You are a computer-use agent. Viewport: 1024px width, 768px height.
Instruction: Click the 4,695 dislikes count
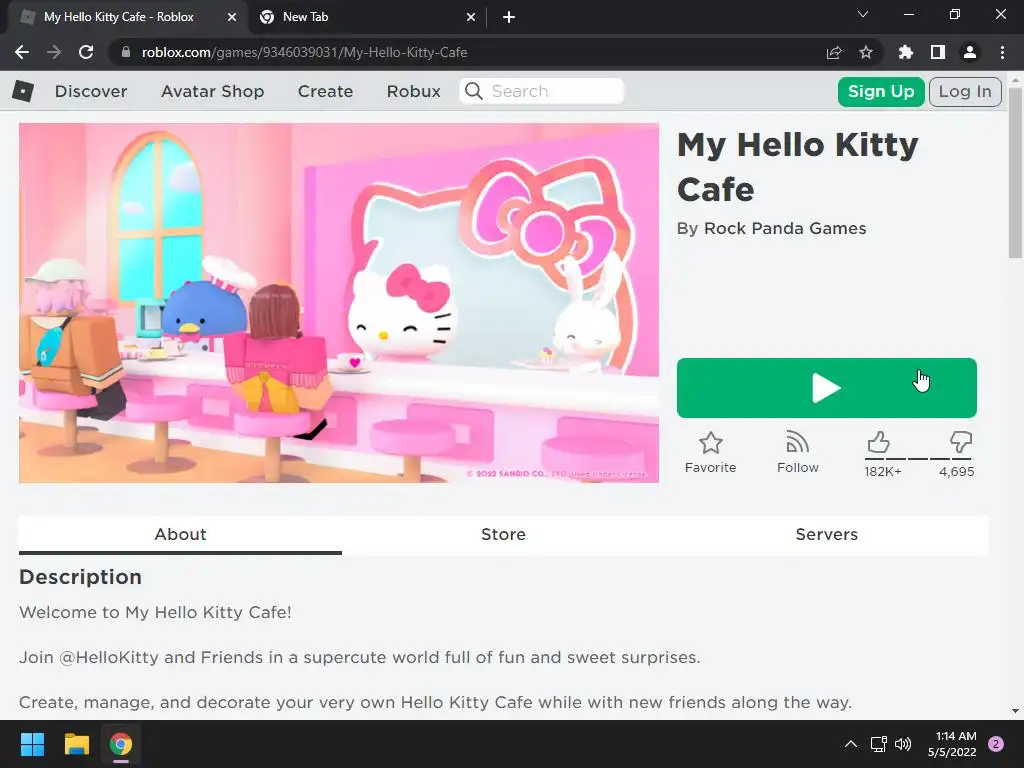pyautogui.click(x=957, y=472)
